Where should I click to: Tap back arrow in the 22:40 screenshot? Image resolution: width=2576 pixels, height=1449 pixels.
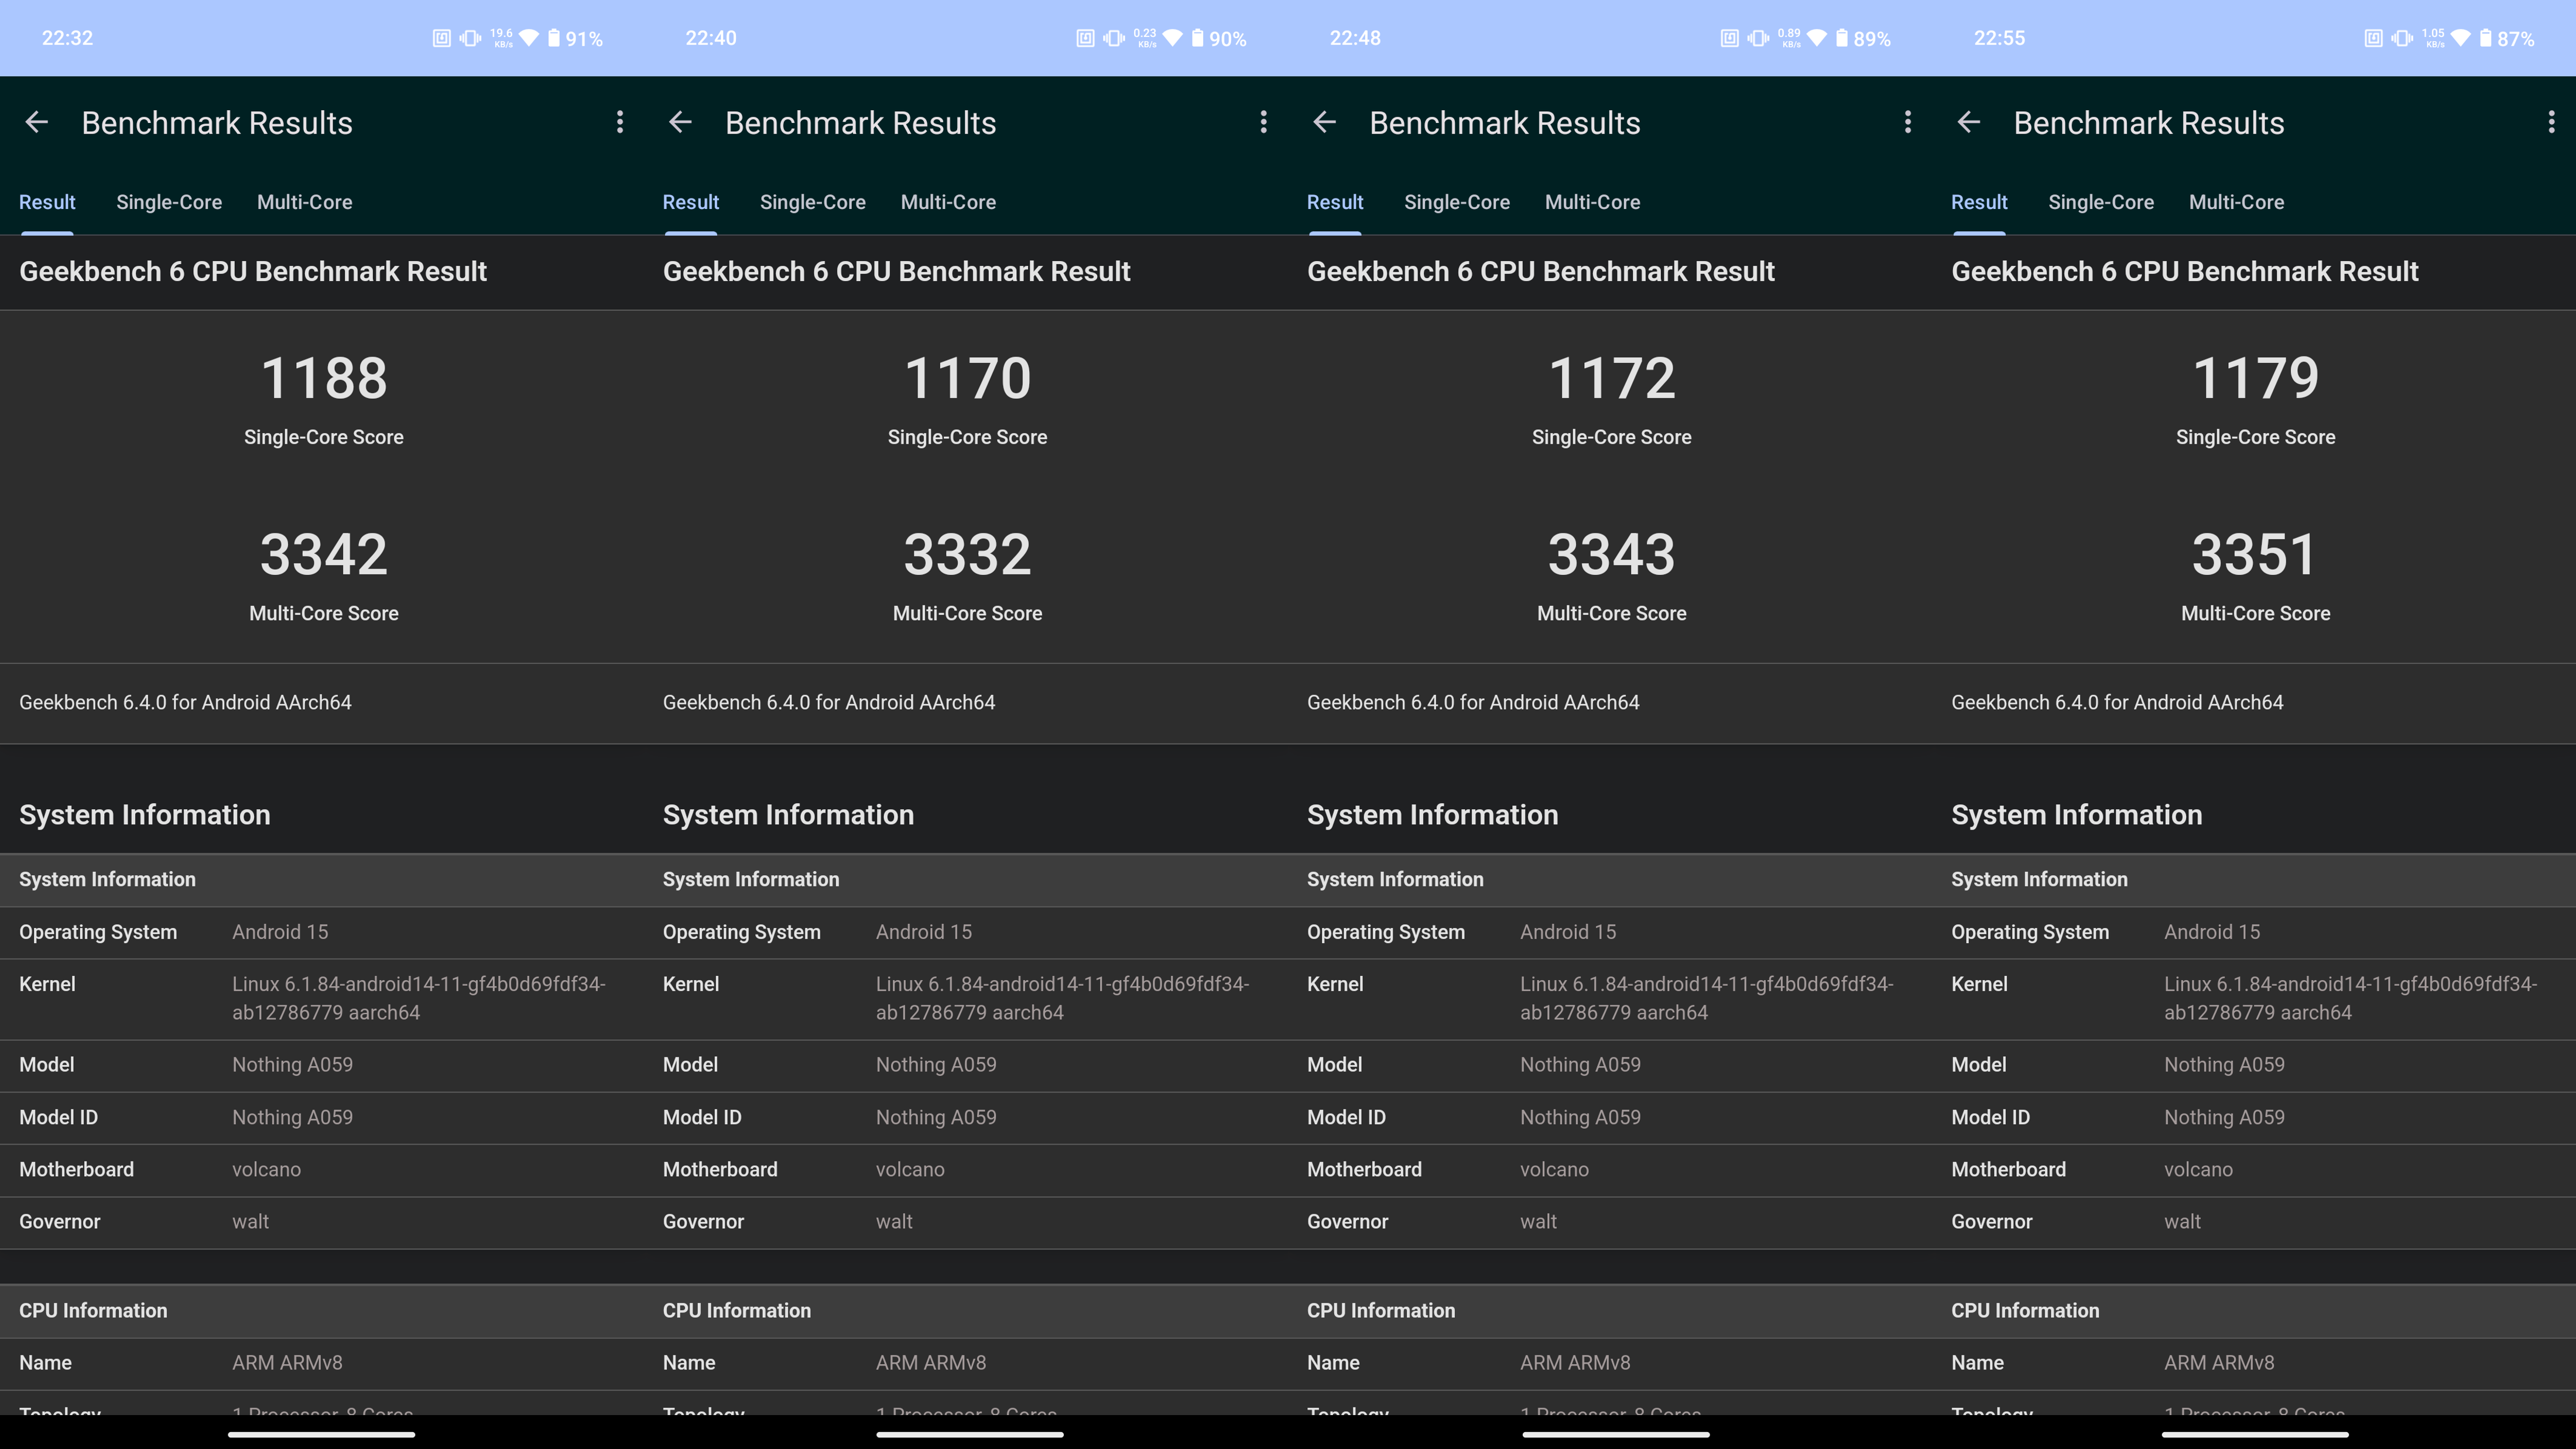click(680, 122)
